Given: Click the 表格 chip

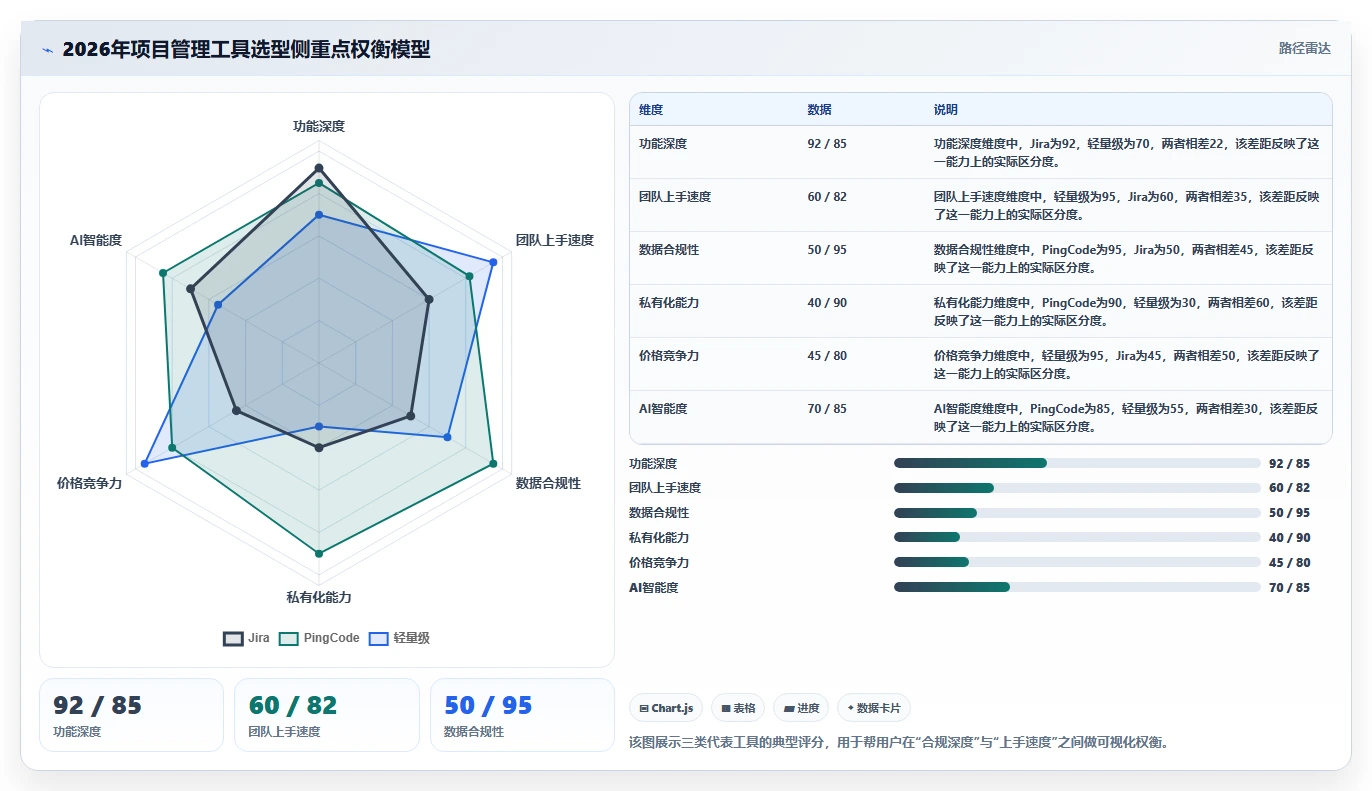Looking at the screenshot, I should click(x=739, y=708).
